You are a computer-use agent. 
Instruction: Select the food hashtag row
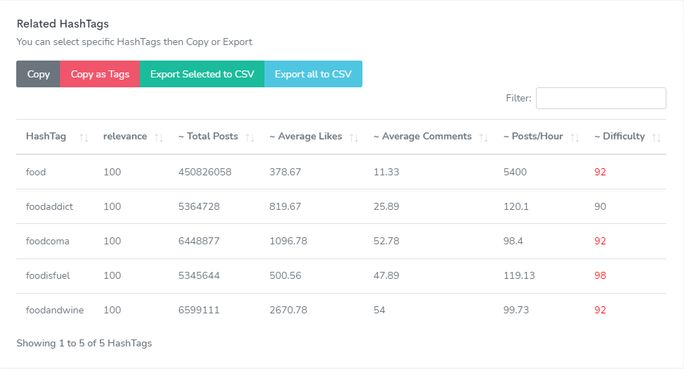341,172
